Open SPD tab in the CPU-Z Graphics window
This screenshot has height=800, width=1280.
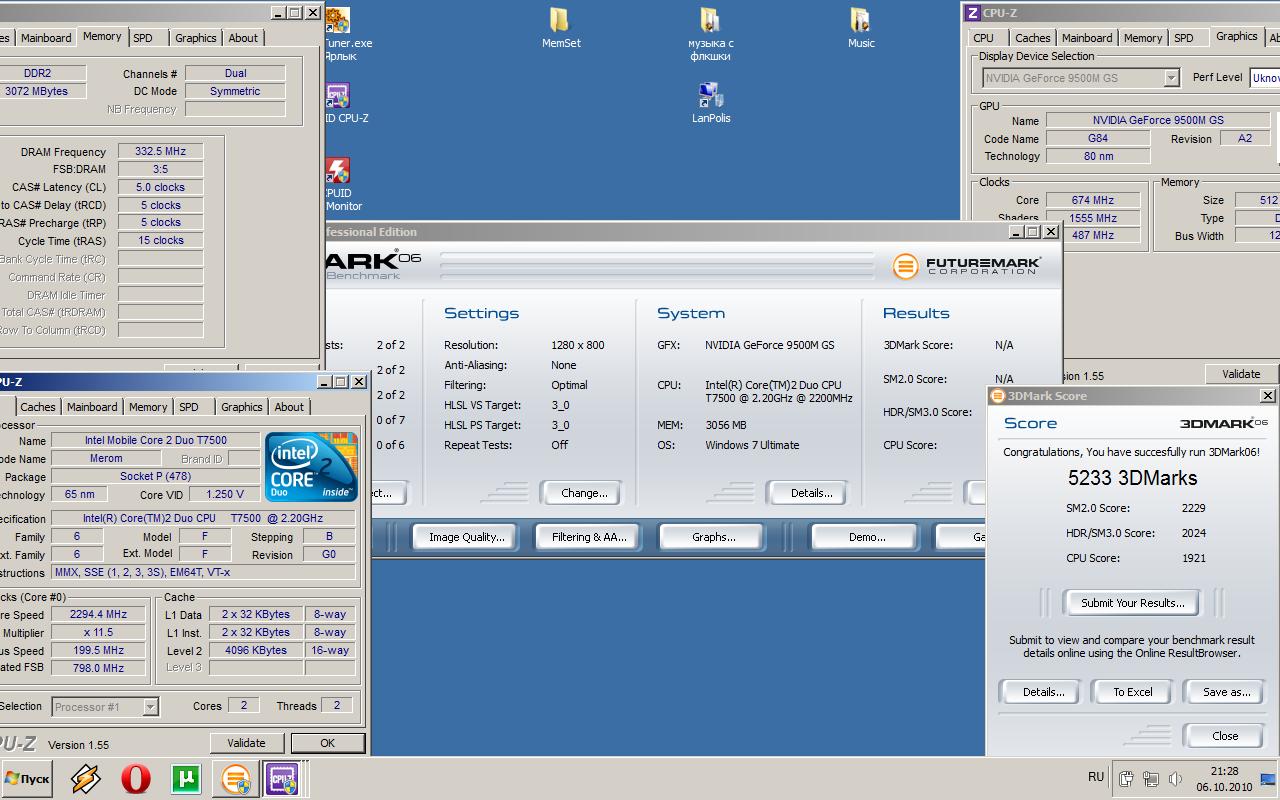tap(1184, 38)
